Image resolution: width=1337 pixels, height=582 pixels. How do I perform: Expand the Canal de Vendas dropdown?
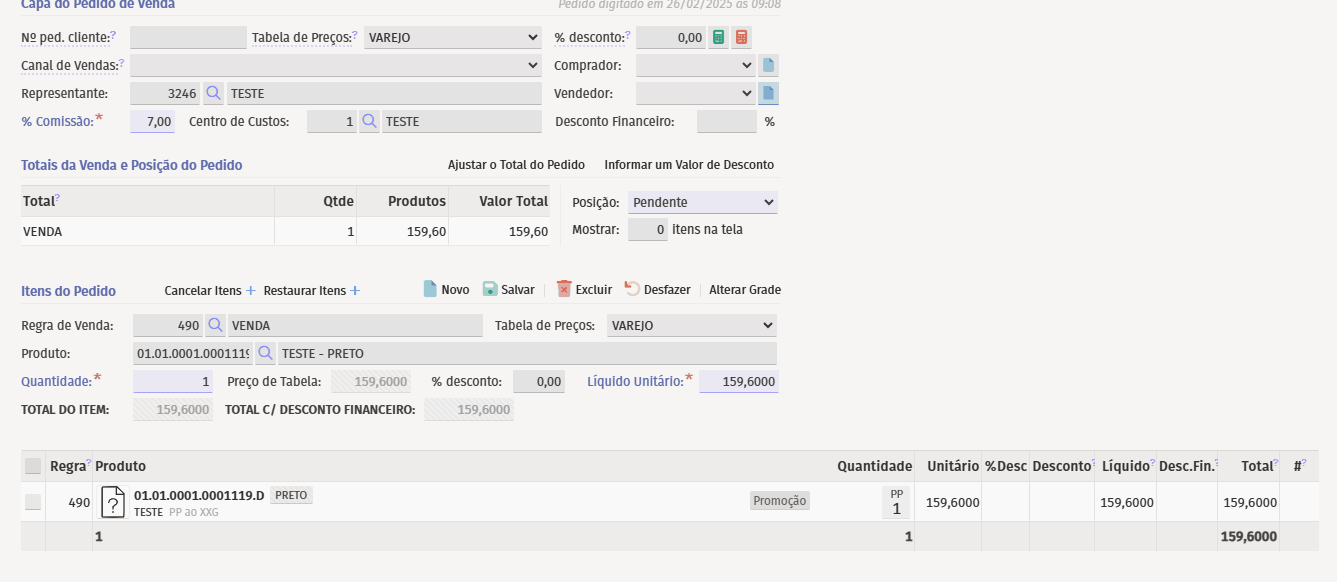[x=335, y=66]
